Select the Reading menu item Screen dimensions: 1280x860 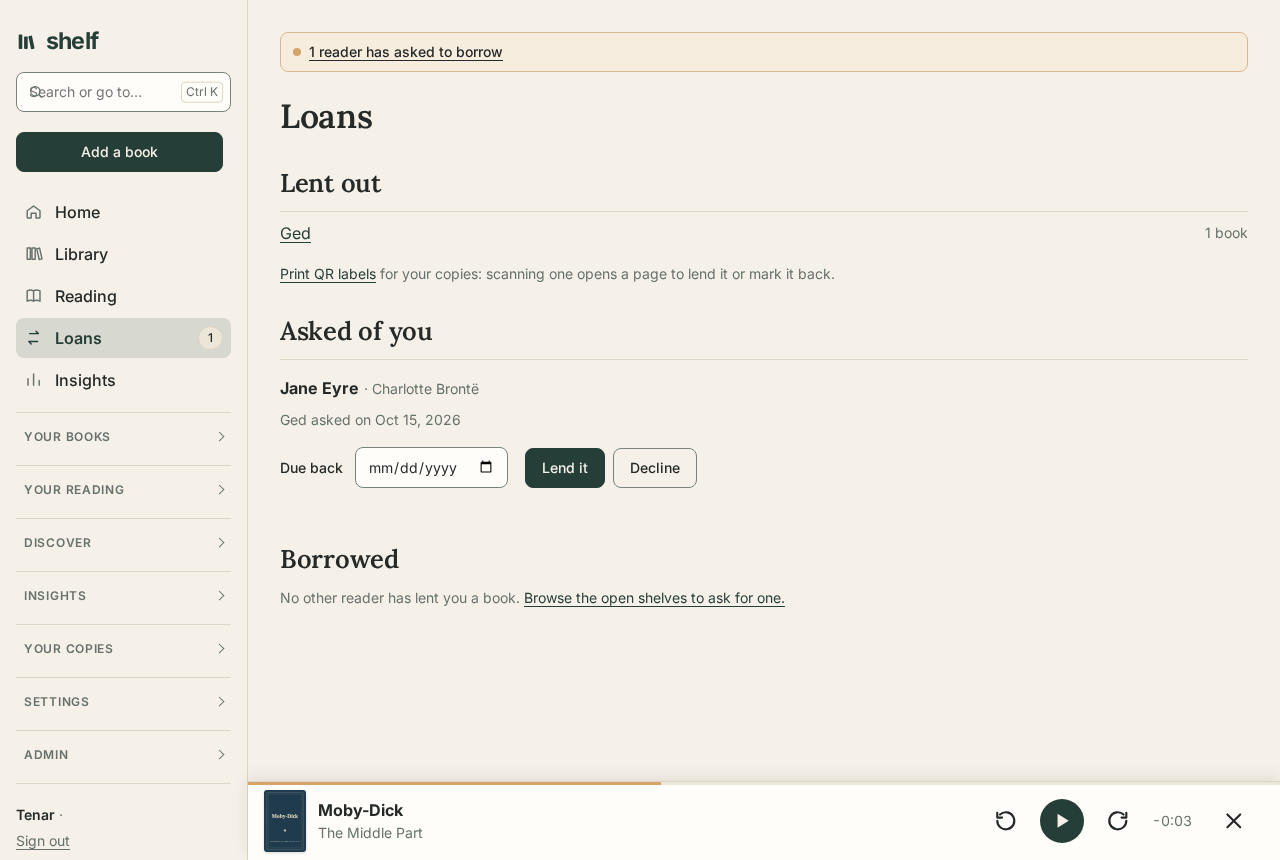[x=123, y=296]
